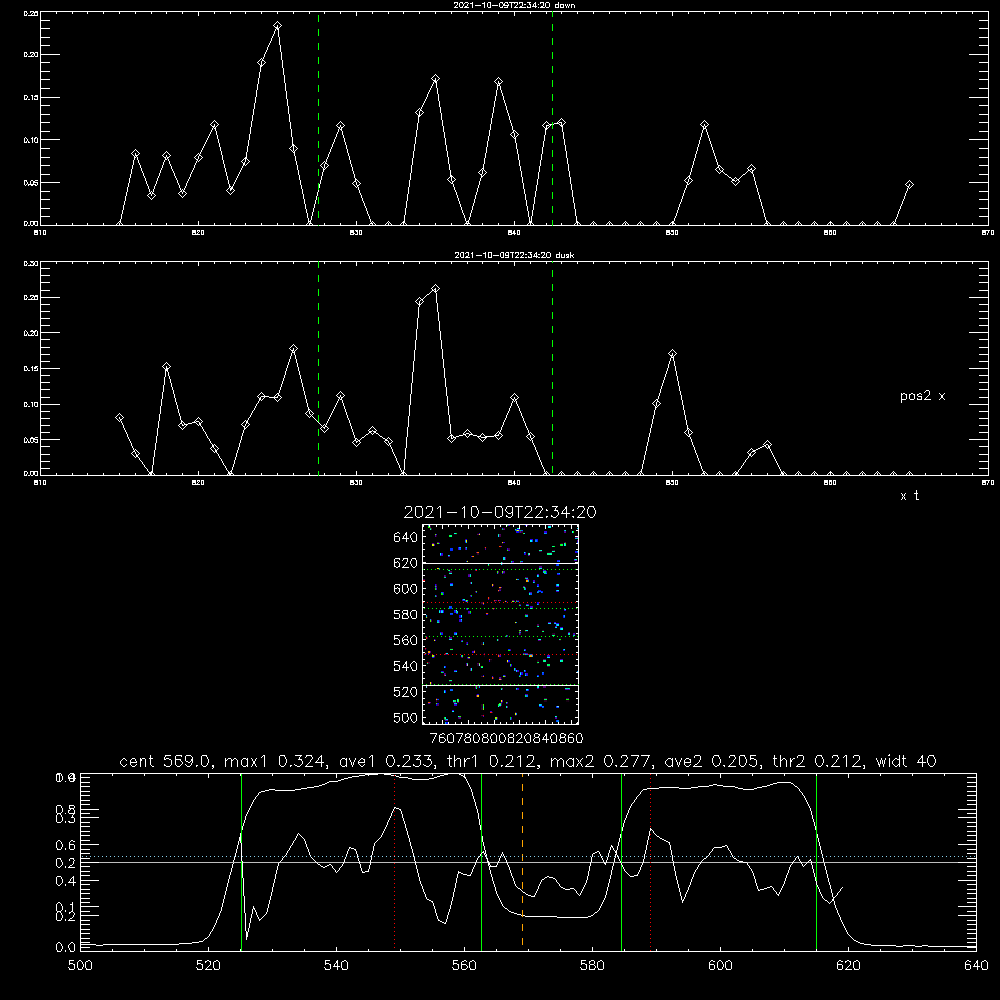Click the green solid line near 563 in bottom plot

[x=482, y=861]
